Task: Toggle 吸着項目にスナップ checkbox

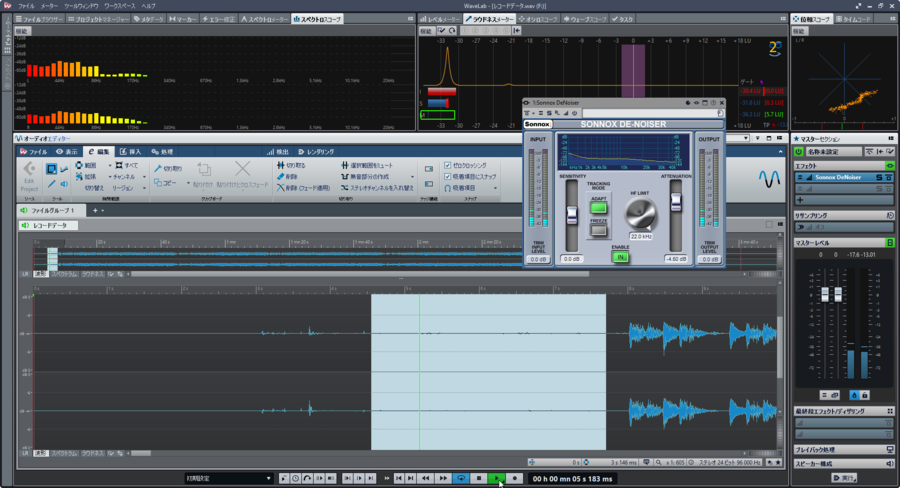Action: (448, 177)
